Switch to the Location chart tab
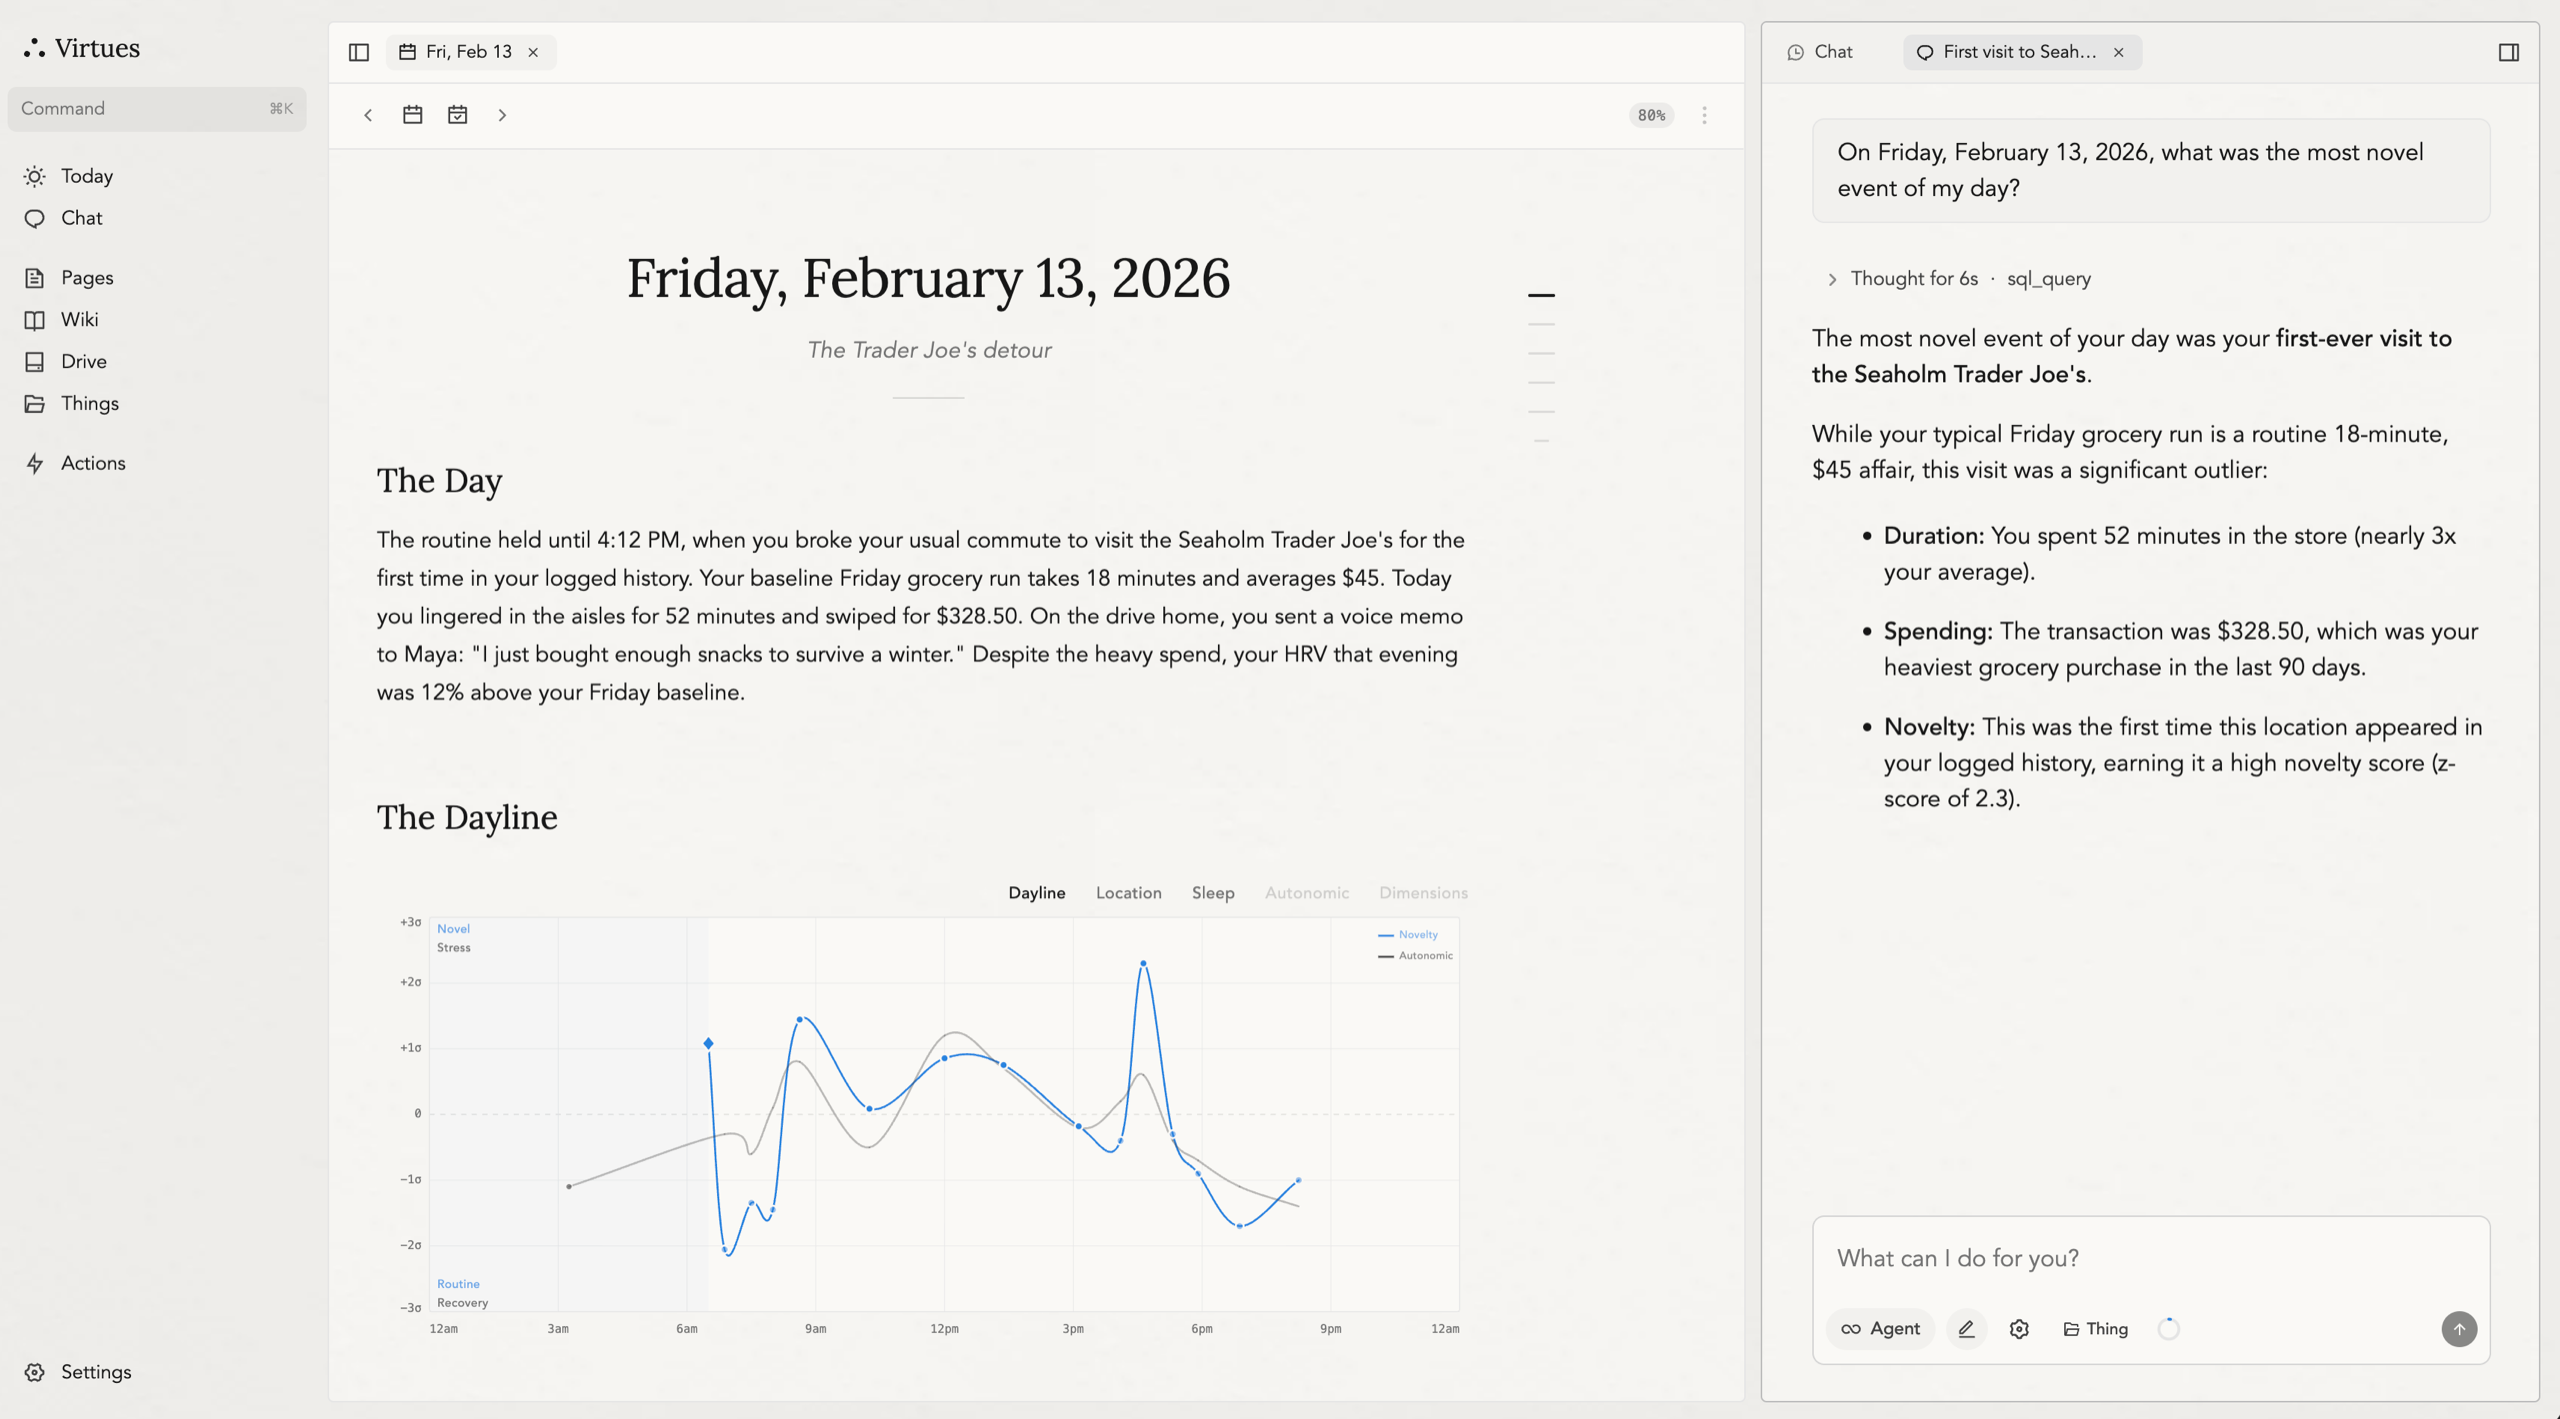2560x1419 pixels. (1128, 893)
